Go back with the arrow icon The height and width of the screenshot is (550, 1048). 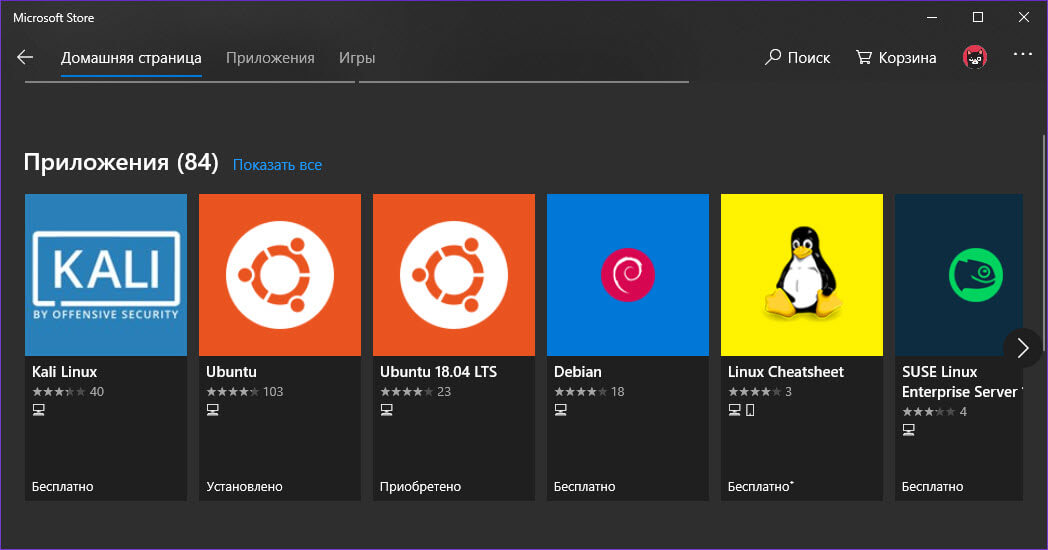point(25,57)
